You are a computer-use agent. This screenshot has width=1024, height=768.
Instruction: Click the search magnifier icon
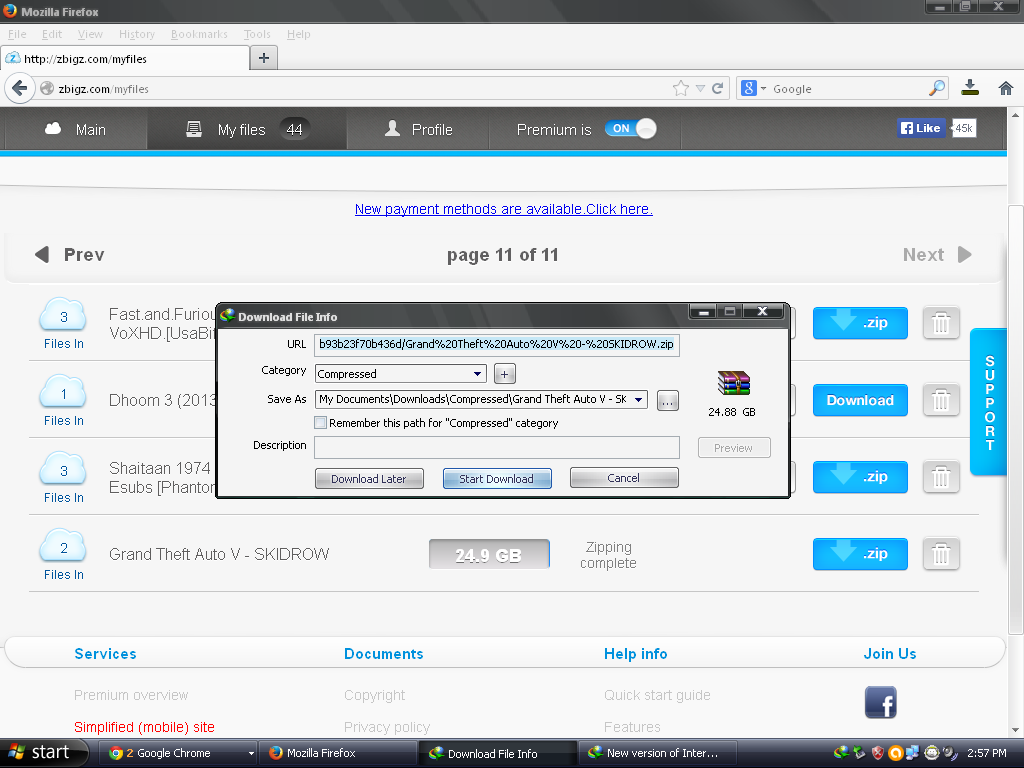937,88
